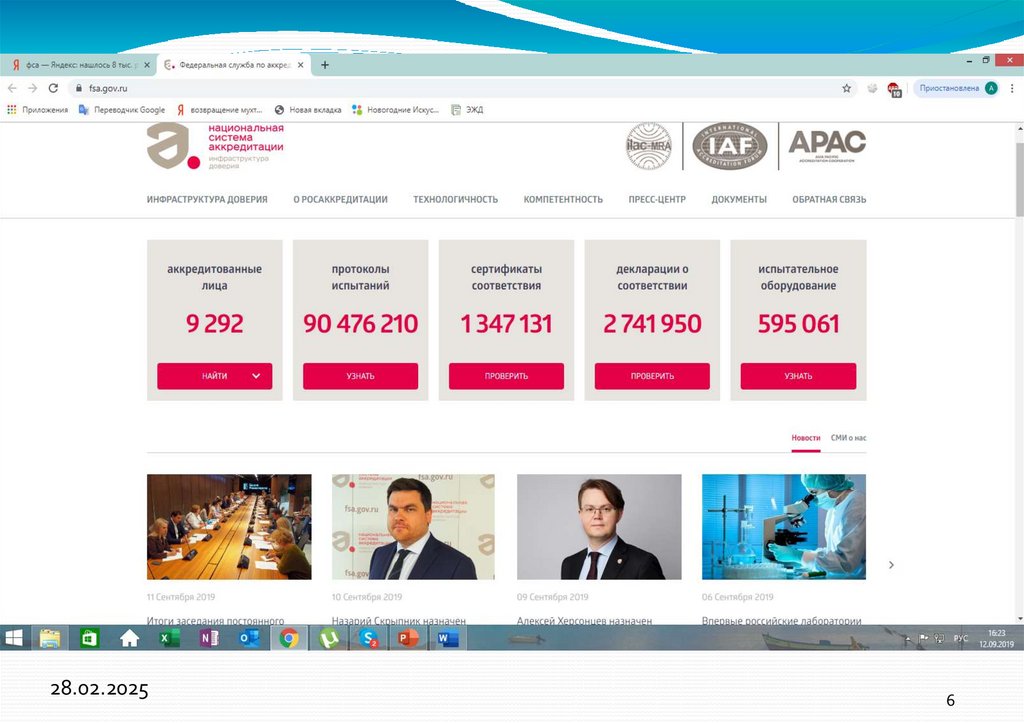1024x723 pixels.
Task: Select the Новости news tab
Action: pos(805,438)
